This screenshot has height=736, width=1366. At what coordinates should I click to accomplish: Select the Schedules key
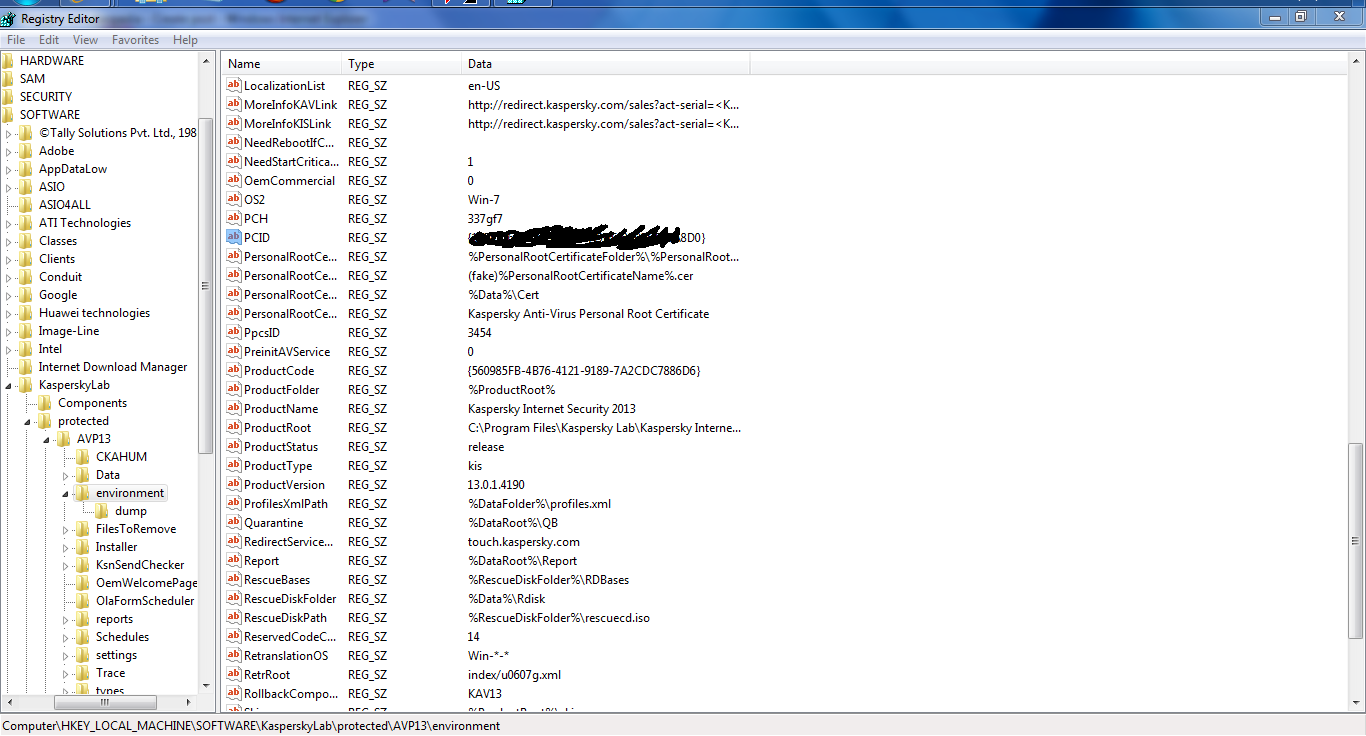[122, 636]
